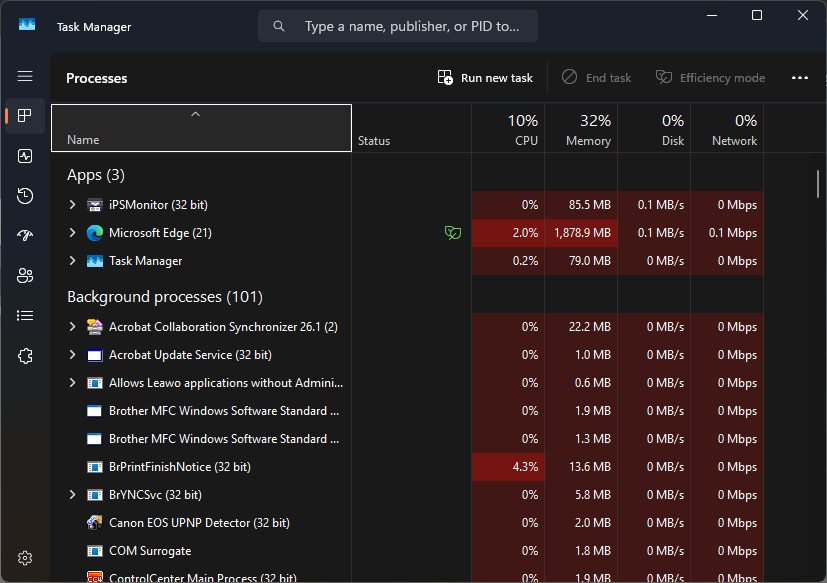
Task: Click BrPrintFinishNotice CPU value 4.3%
Action: click(x=525, y=467)
